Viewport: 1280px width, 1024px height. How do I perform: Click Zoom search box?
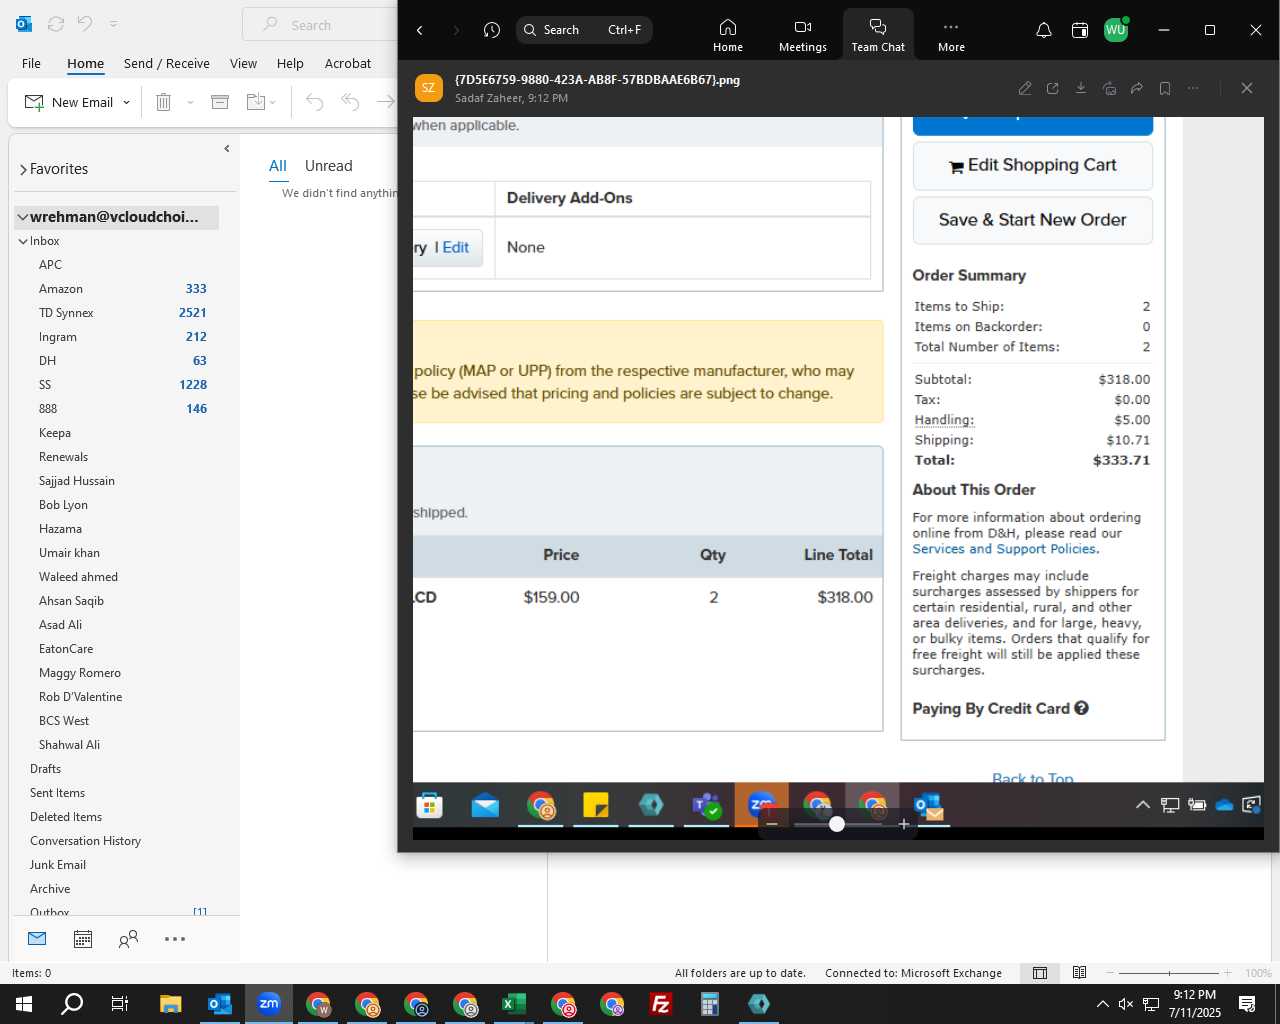(584, 30)
